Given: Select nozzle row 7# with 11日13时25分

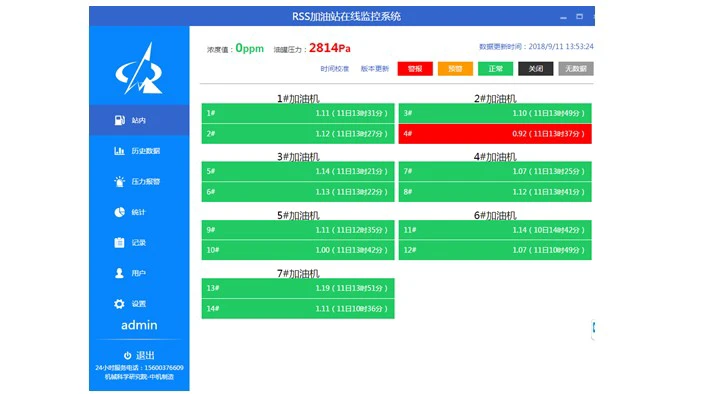Looking at the screenshot, I should click(x=495, y=171).
